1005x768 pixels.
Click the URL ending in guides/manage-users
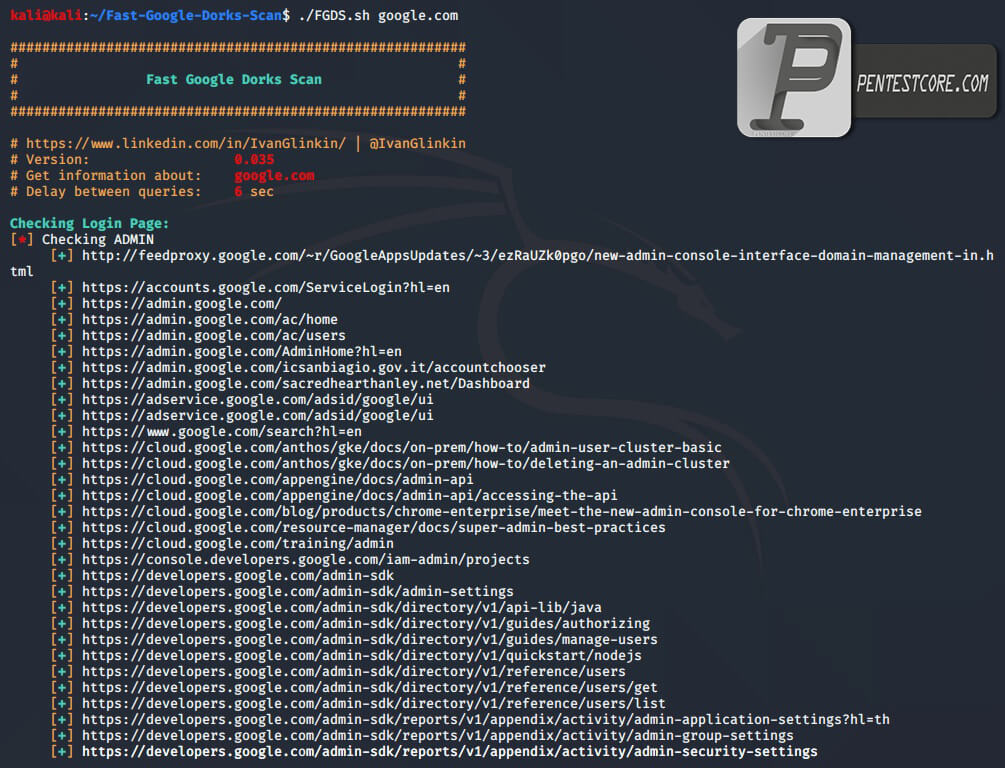pos(370,640)
